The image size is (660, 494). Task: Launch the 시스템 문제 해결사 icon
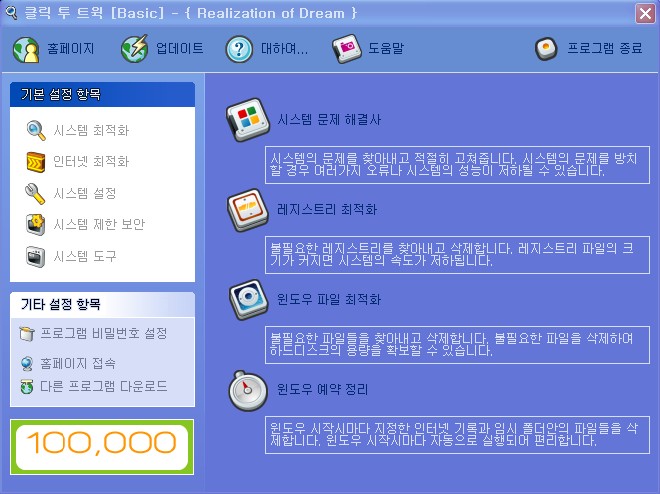(x=248, y=120)
